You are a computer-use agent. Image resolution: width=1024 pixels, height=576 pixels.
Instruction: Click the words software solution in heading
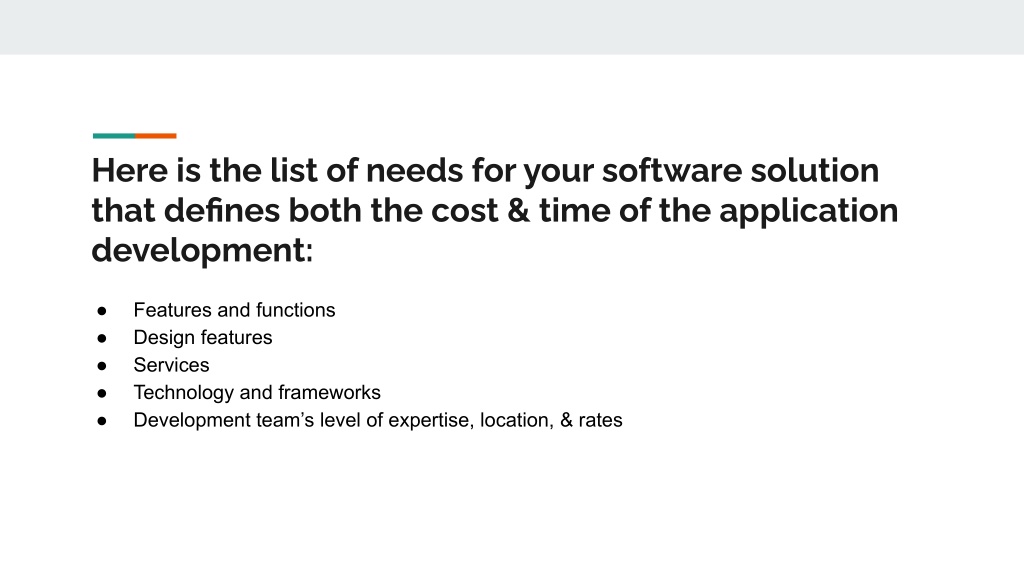point(741,171)
